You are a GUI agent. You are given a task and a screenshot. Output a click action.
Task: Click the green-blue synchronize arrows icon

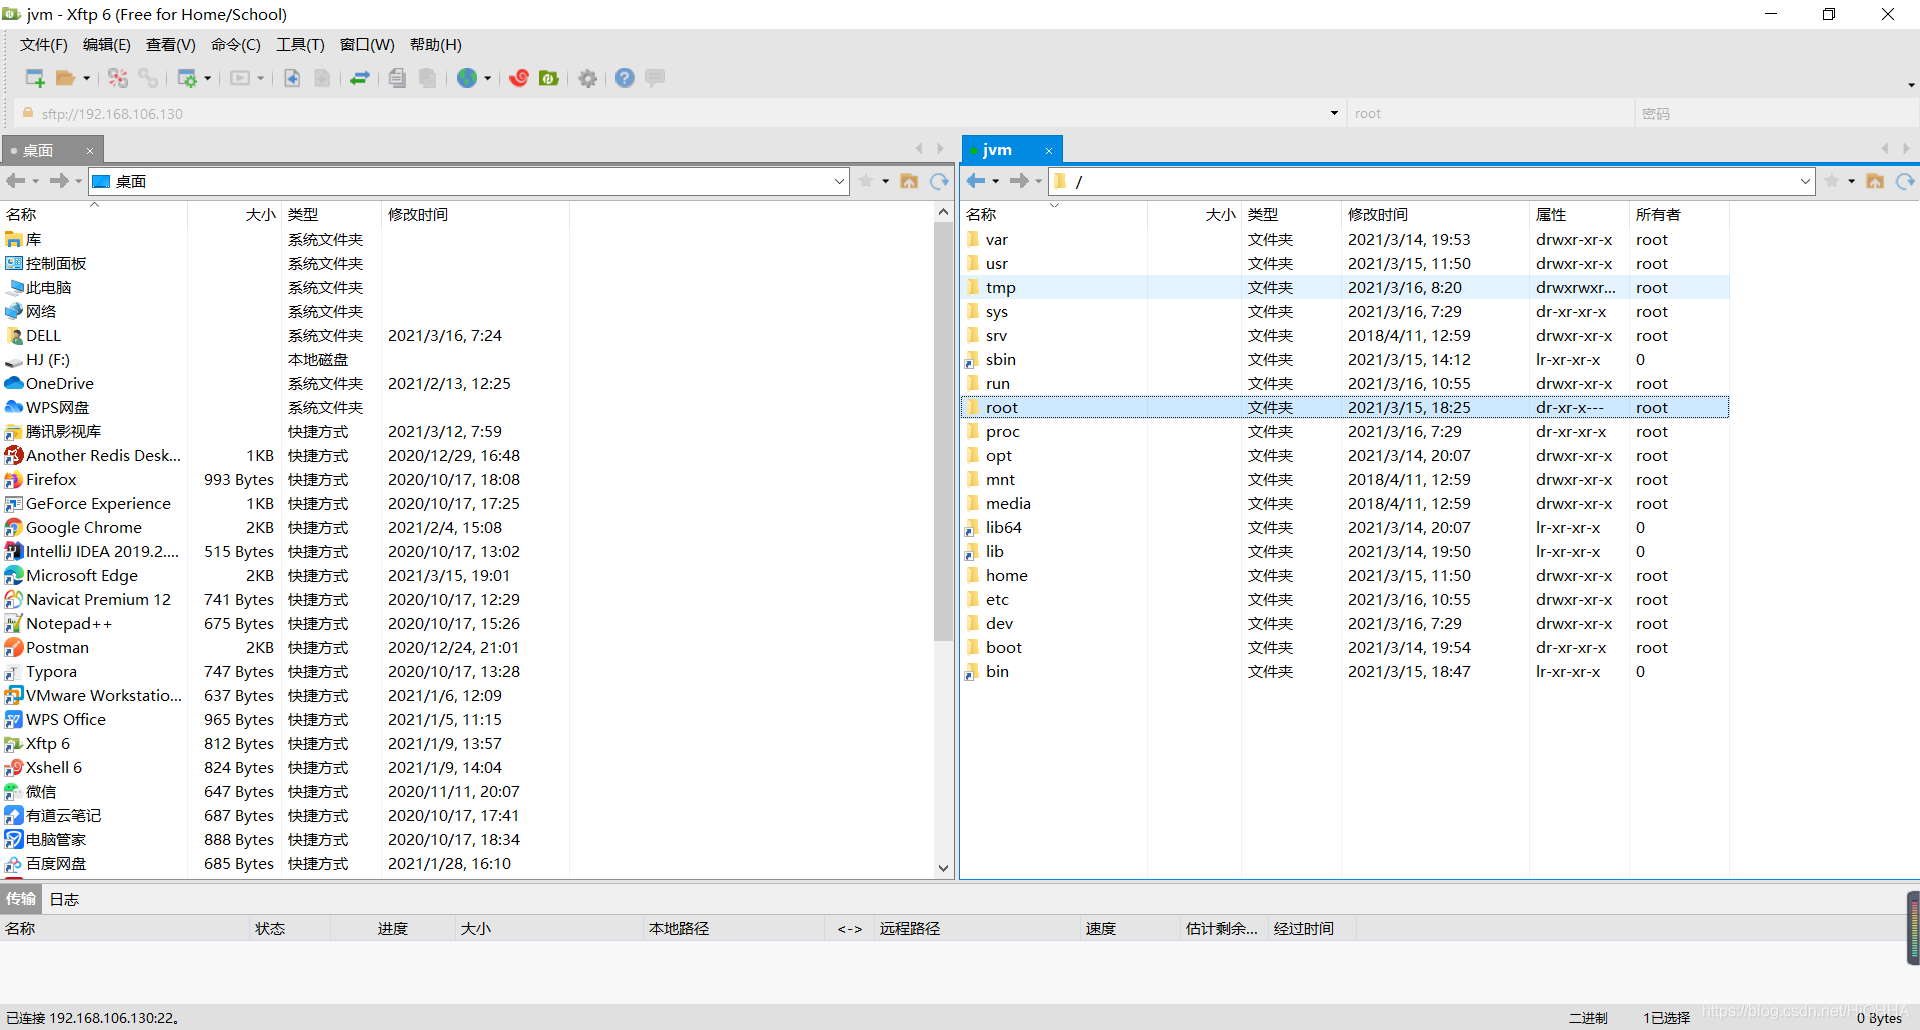(x=360, y=78)
